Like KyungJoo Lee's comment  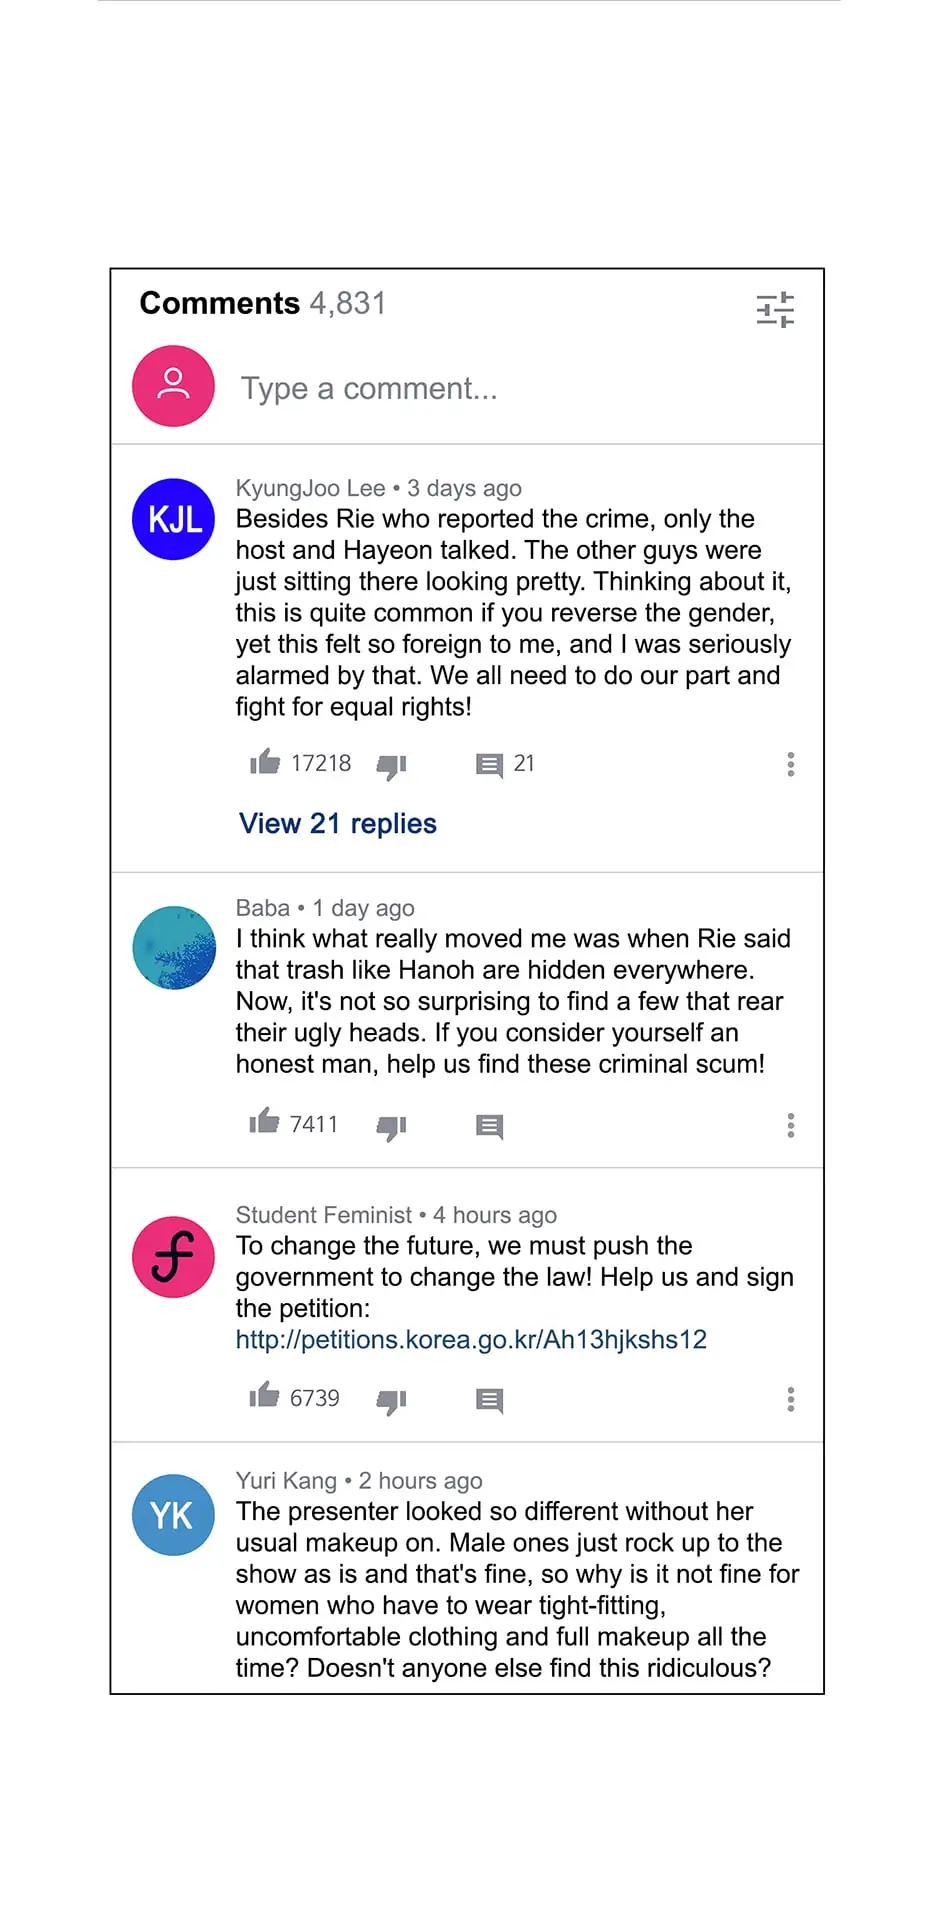pyautogui.click(x=265, y=762)
